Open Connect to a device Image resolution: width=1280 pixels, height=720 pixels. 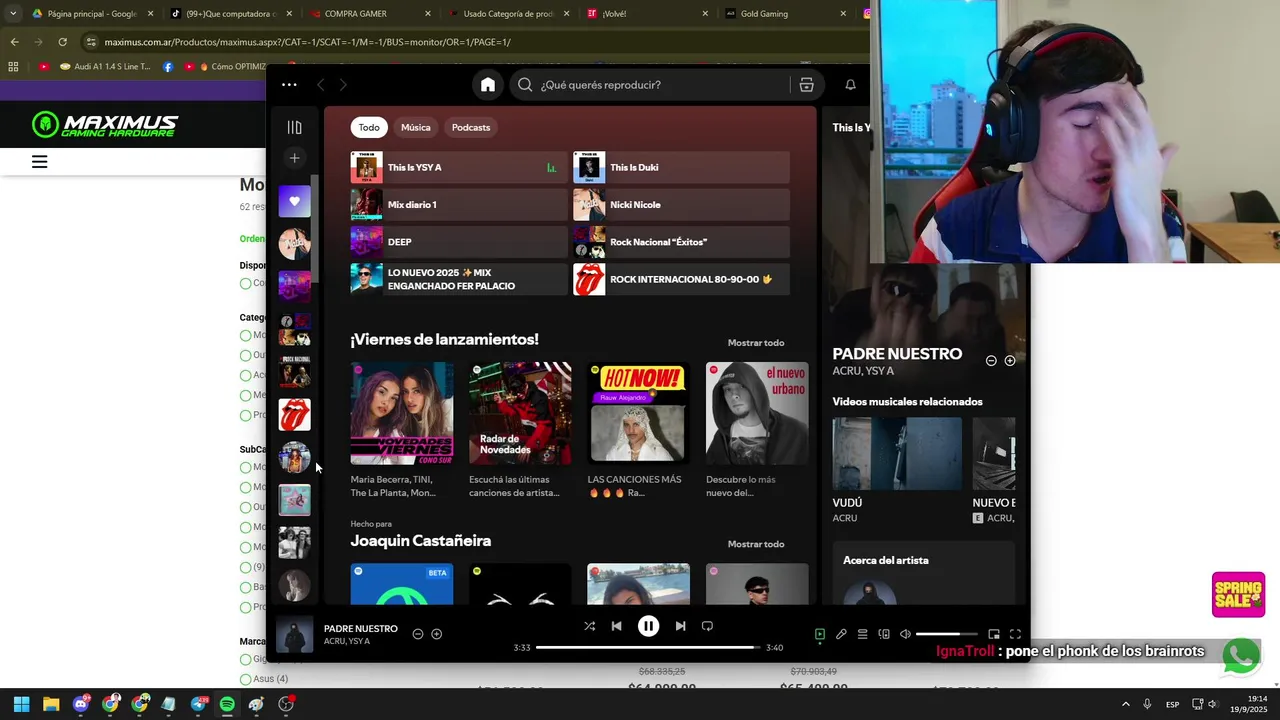point(884,634)
